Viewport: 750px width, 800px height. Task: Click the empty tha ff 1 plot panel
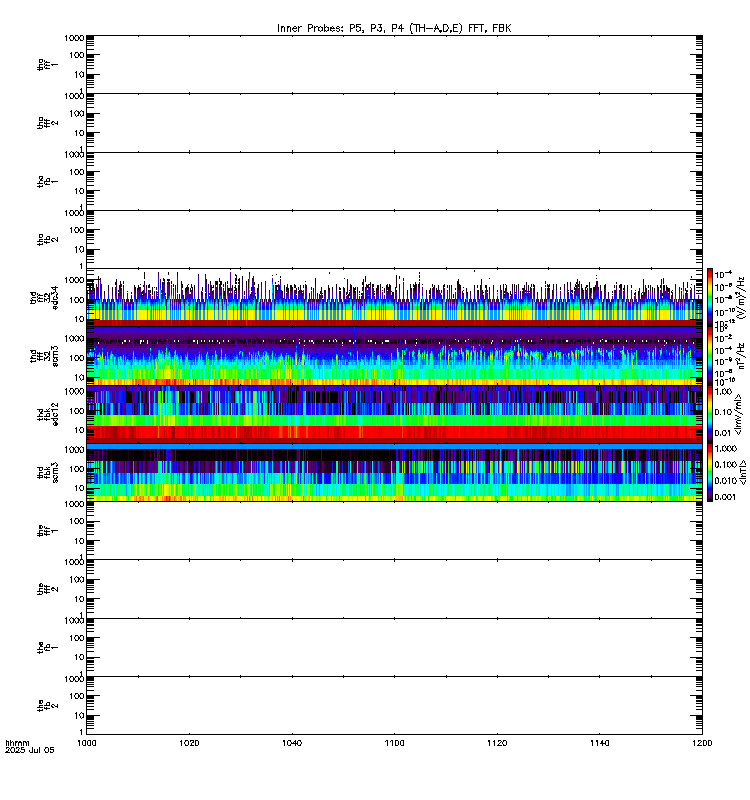394,64
